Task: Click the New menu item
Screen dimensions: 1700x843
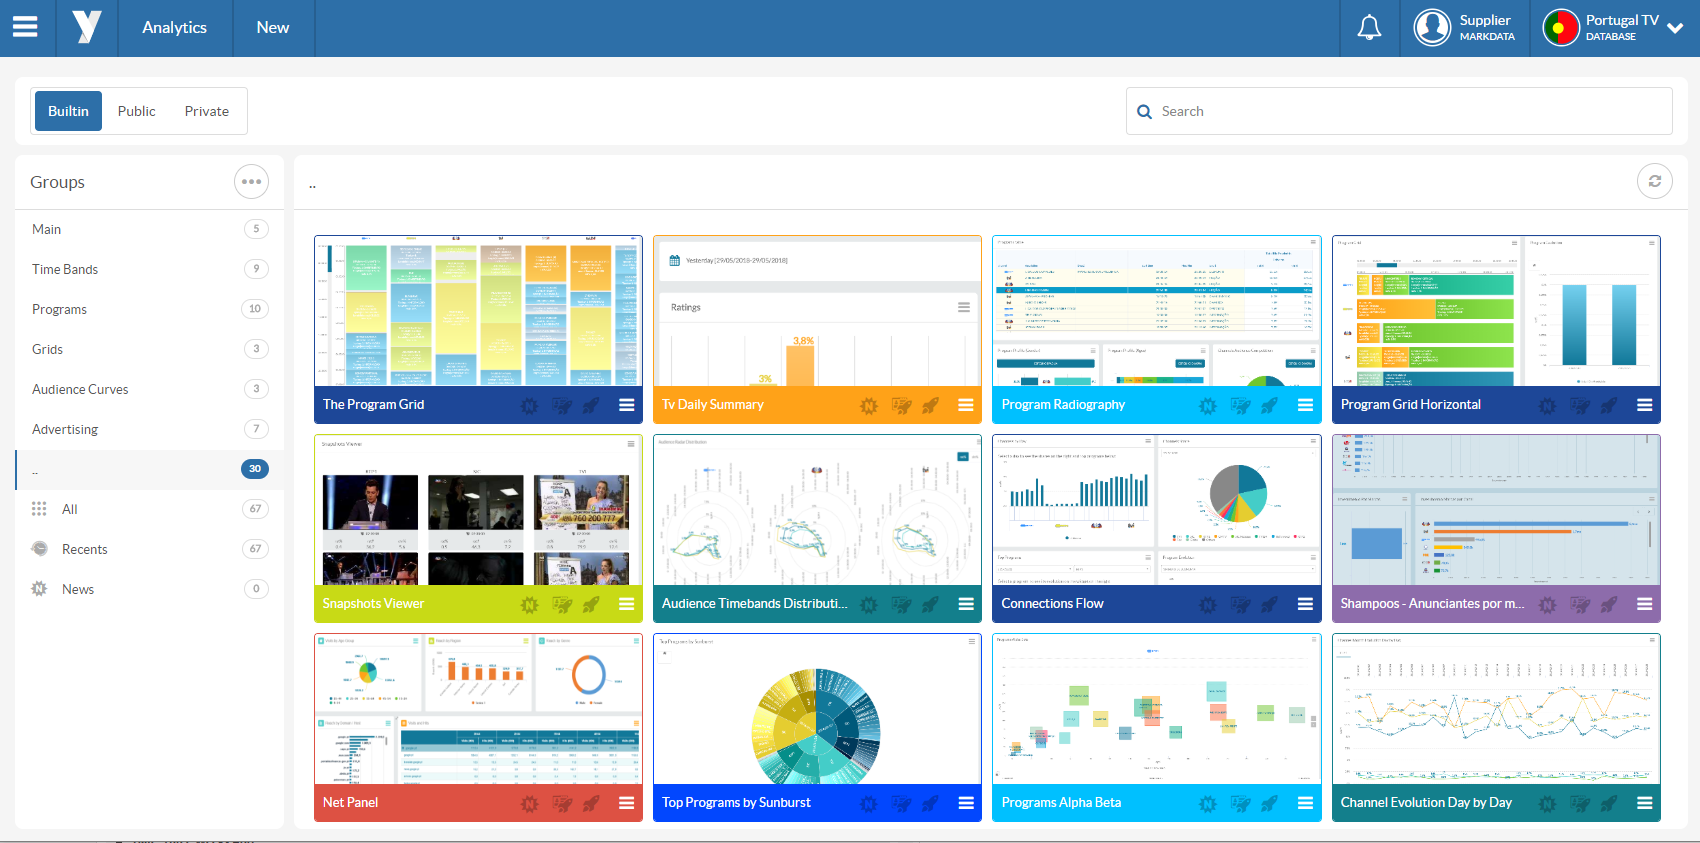Action: point(272,28)
